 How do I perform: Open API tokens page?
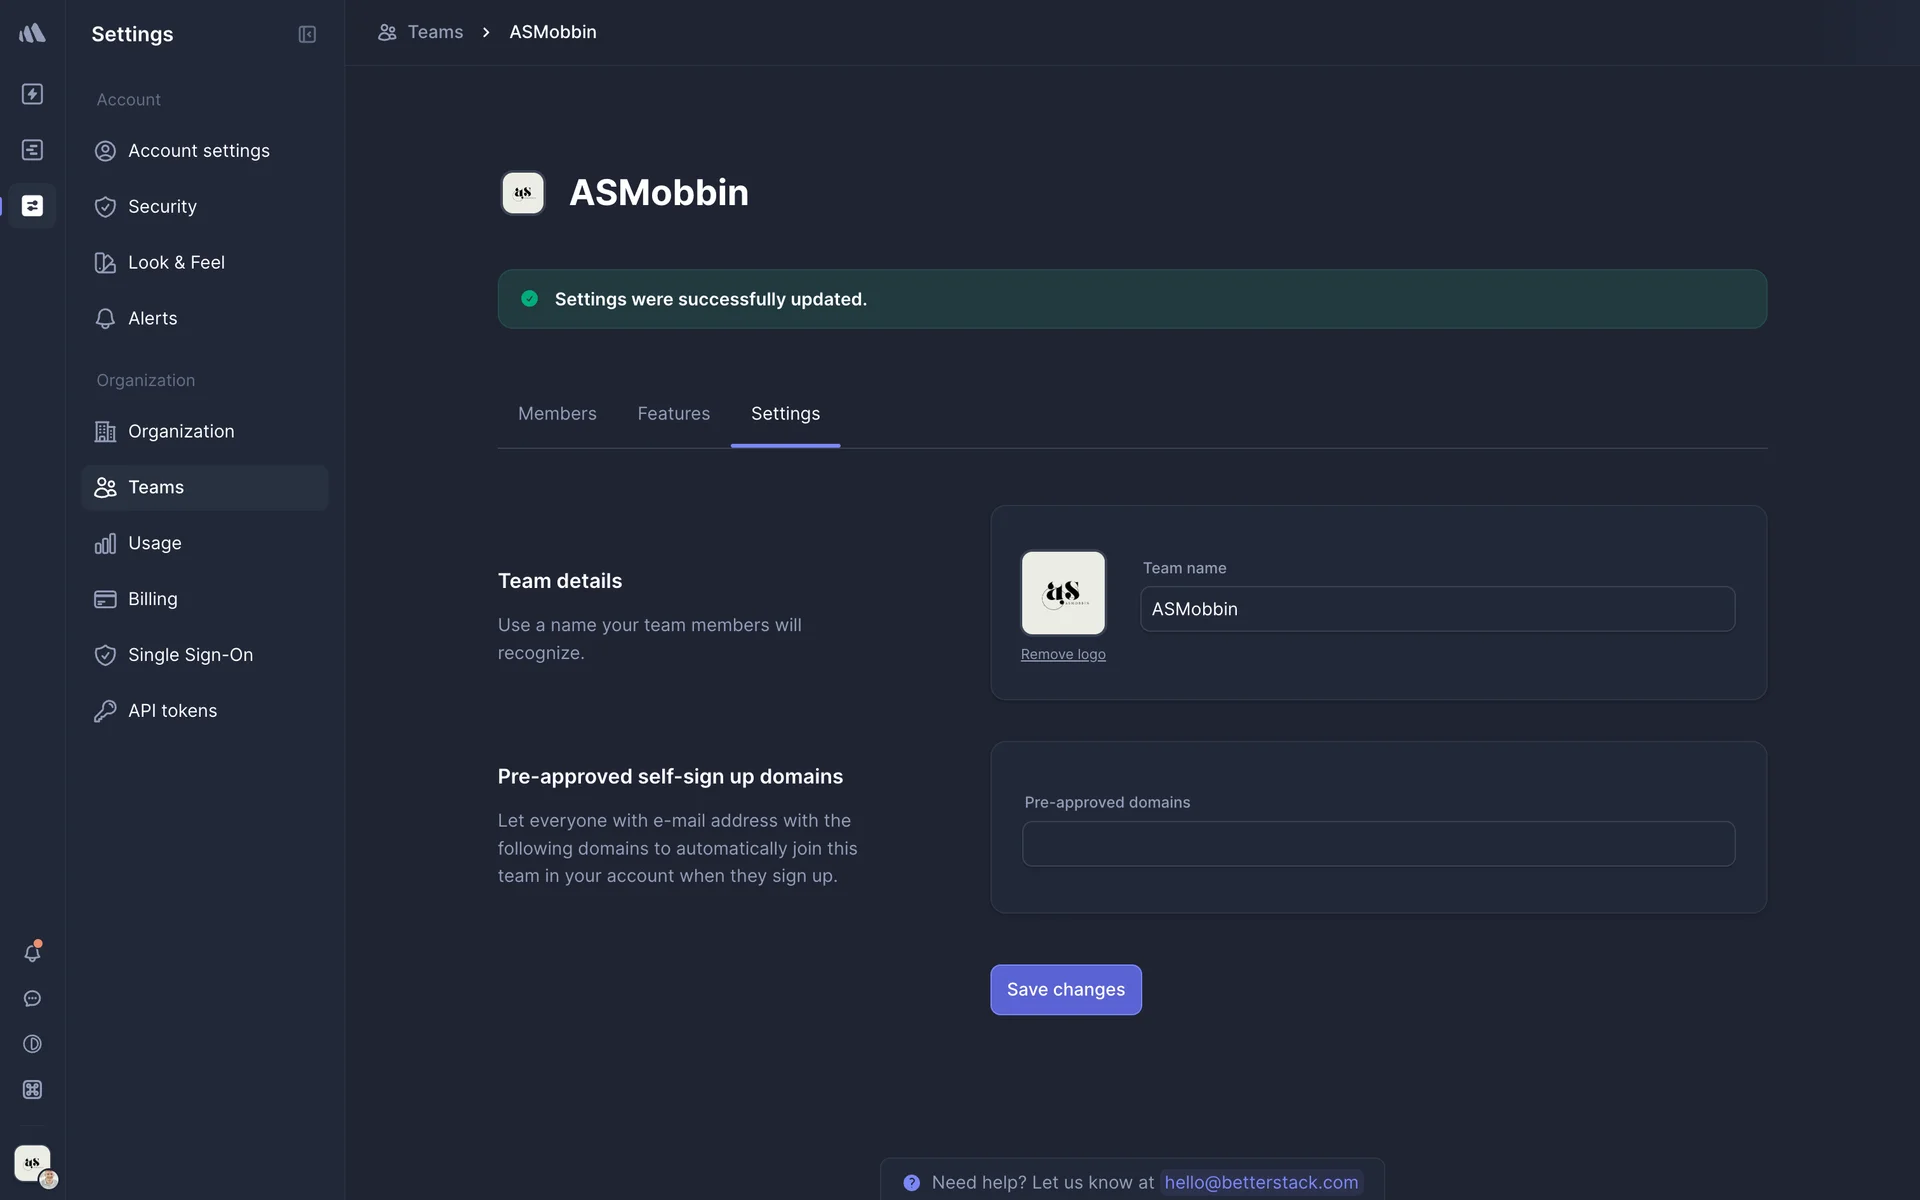click(x=172, y=711)
